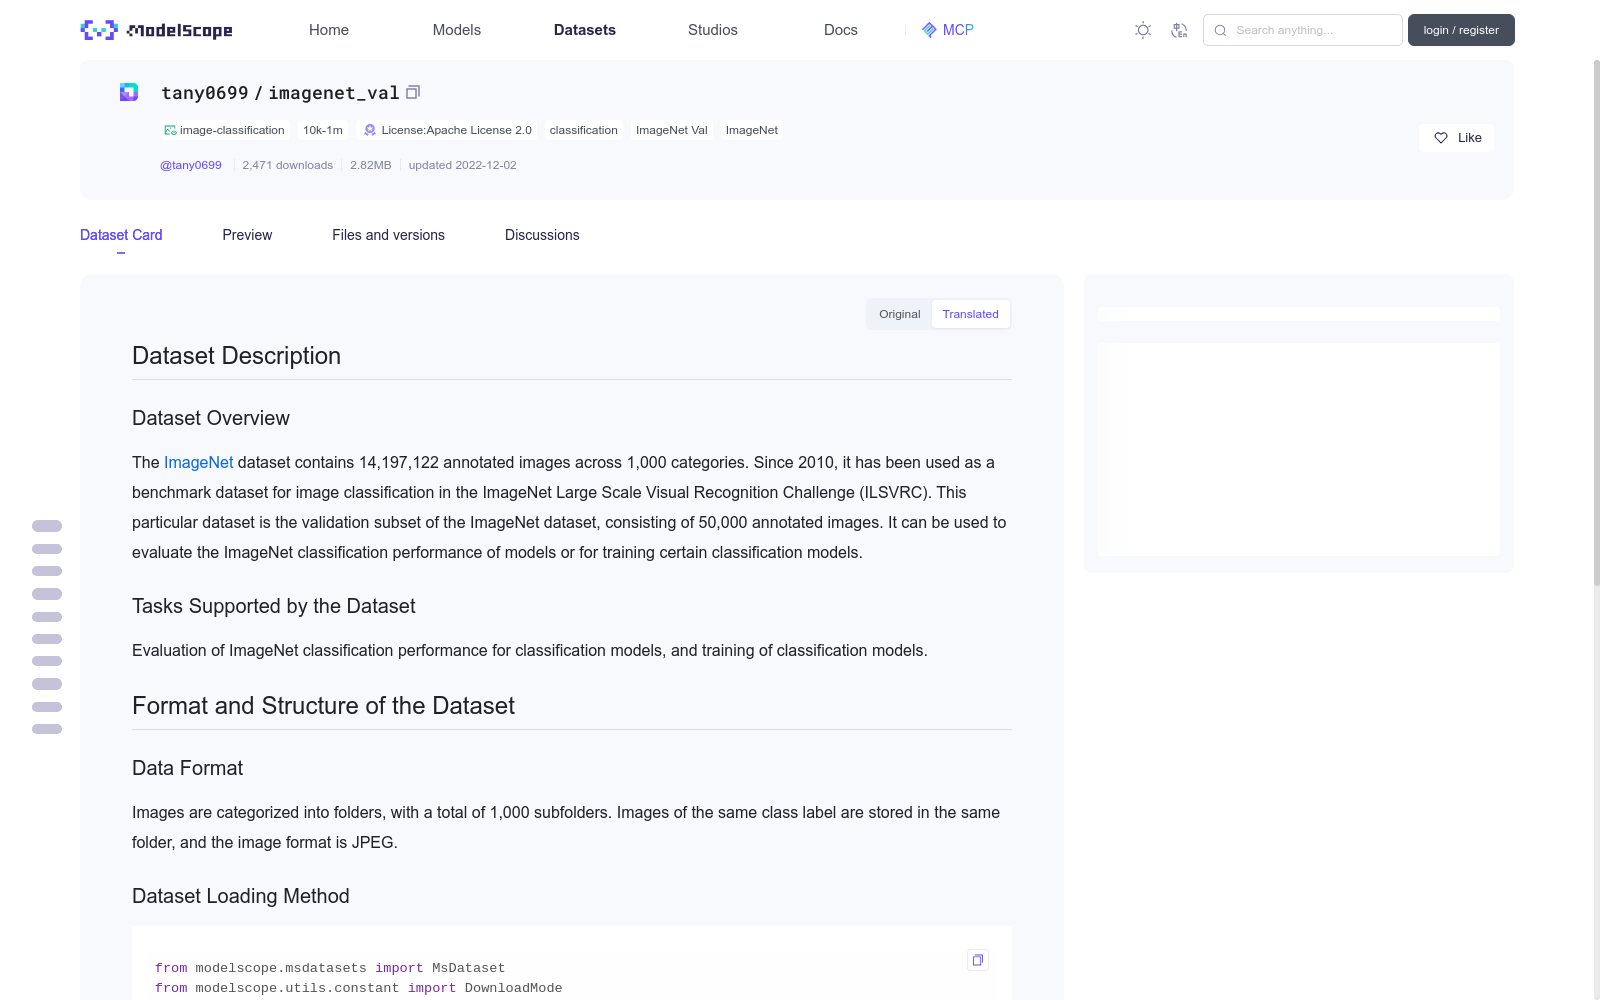Viewport: 1600px width, 1000px height.
Task: Click the image-classification tag
Action: (x=225, y=130)
